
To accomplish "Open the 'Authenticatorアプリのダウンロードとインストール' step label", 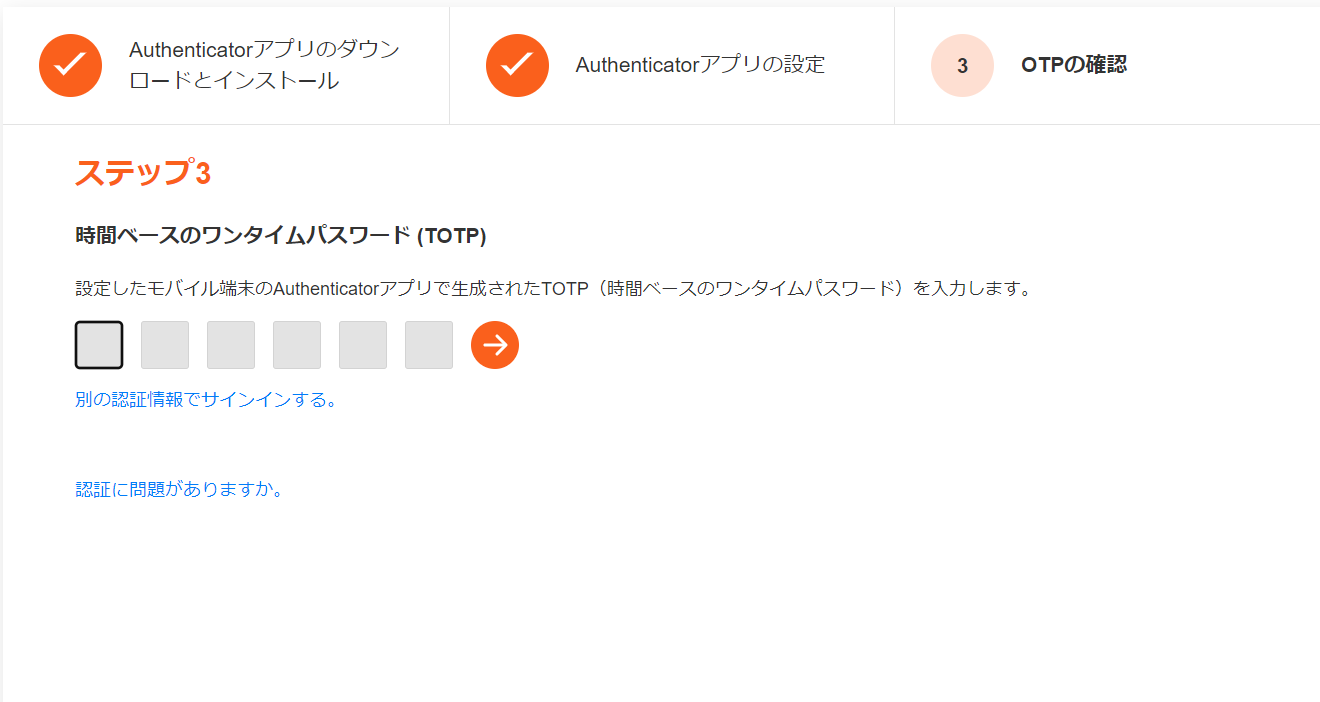I will click(x=264, y=65).
